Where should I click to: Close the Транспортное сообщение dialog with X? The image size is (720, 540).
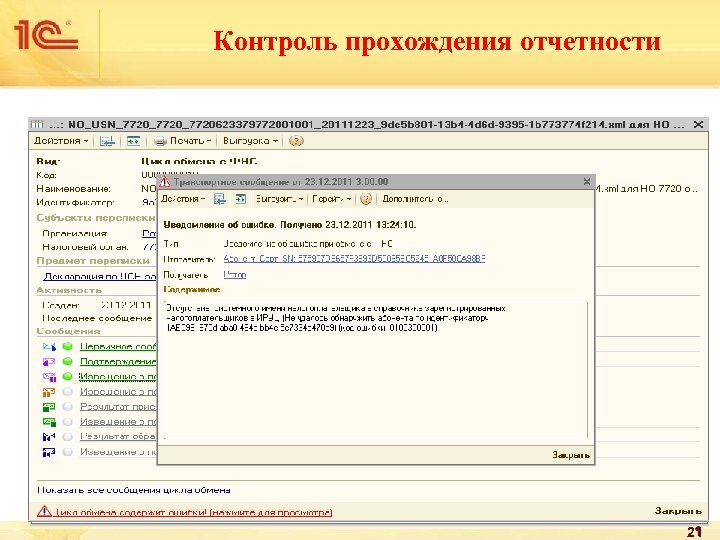point(586,182)
